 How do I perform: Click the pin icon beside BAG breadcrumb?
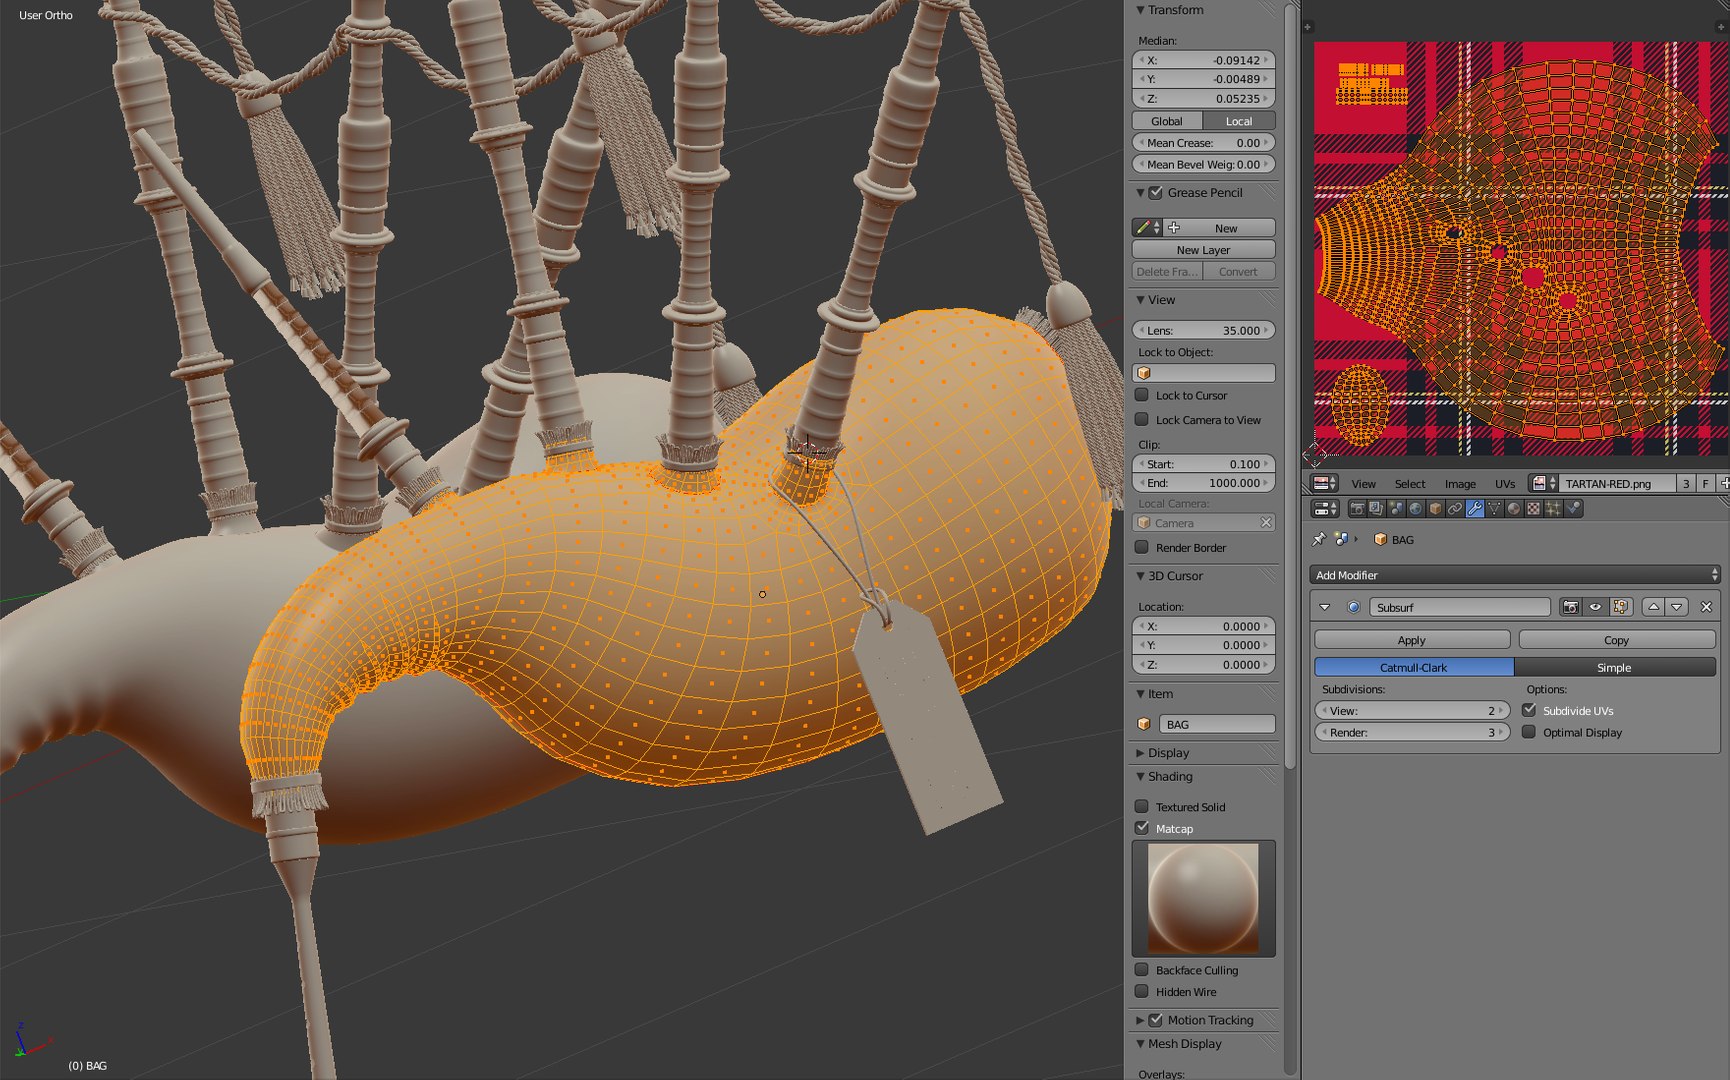point(1319,539)
